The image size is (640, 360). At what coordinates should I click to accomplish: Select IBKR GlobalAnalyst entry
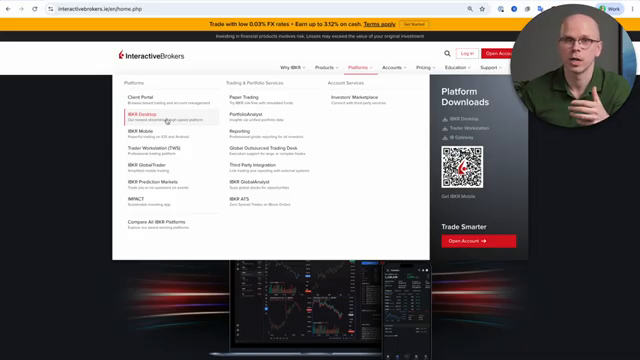click(x=259, y=184)
